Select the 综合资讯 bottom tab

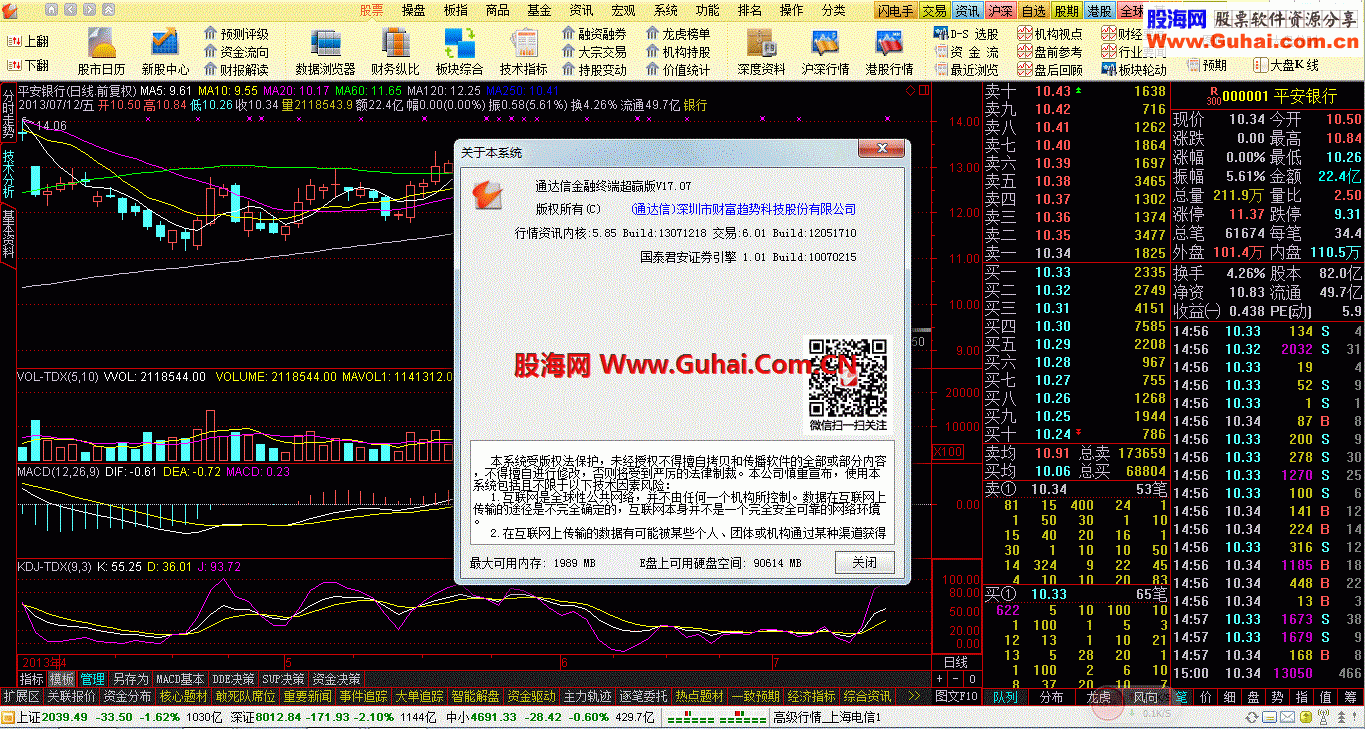(x=867, y=696)
